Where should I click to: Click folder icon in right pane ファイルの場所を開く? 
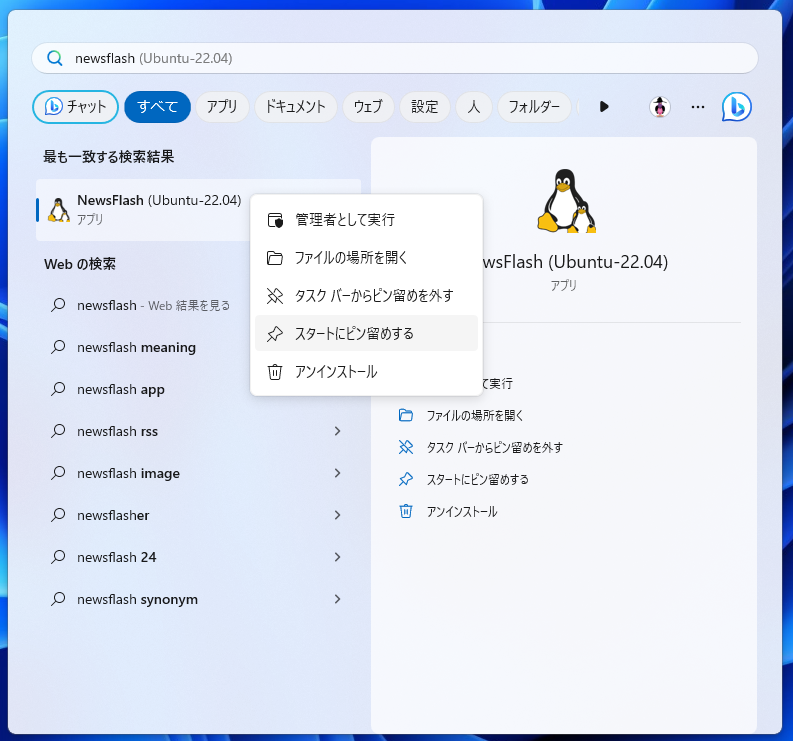pos(406,415)
